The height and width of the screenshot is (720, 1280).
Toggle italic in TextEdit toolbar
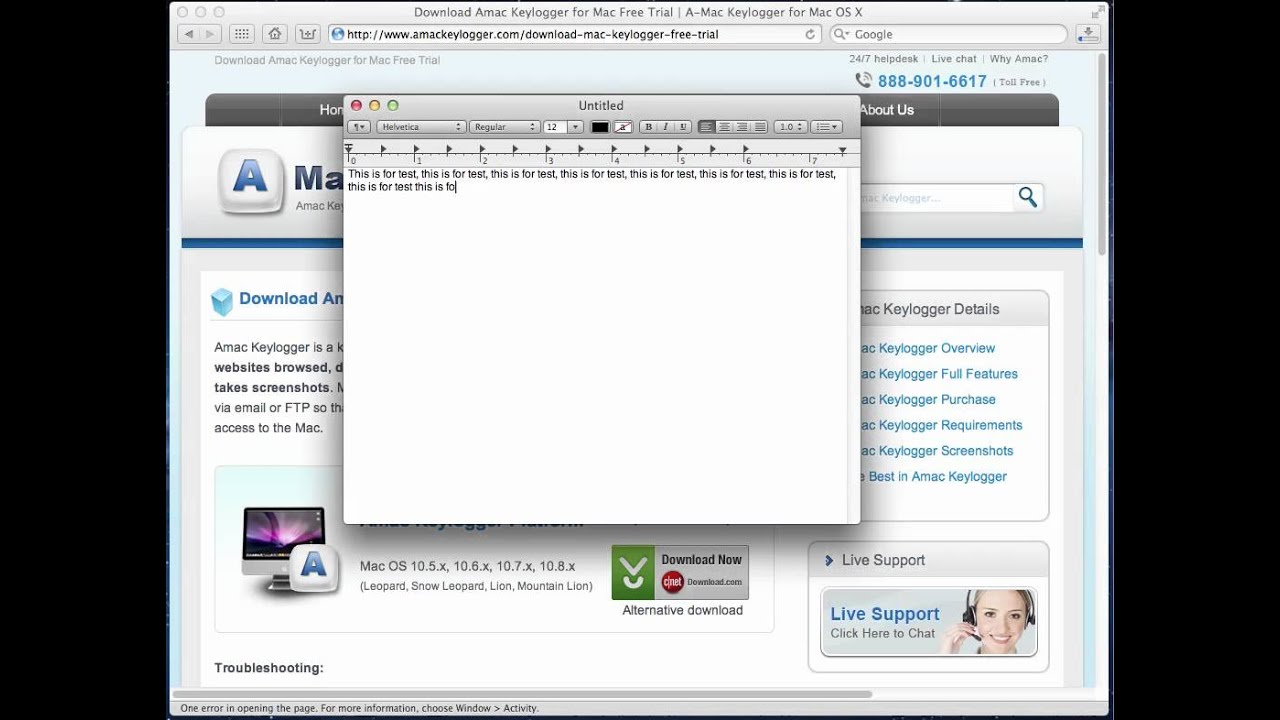[665, 127]
